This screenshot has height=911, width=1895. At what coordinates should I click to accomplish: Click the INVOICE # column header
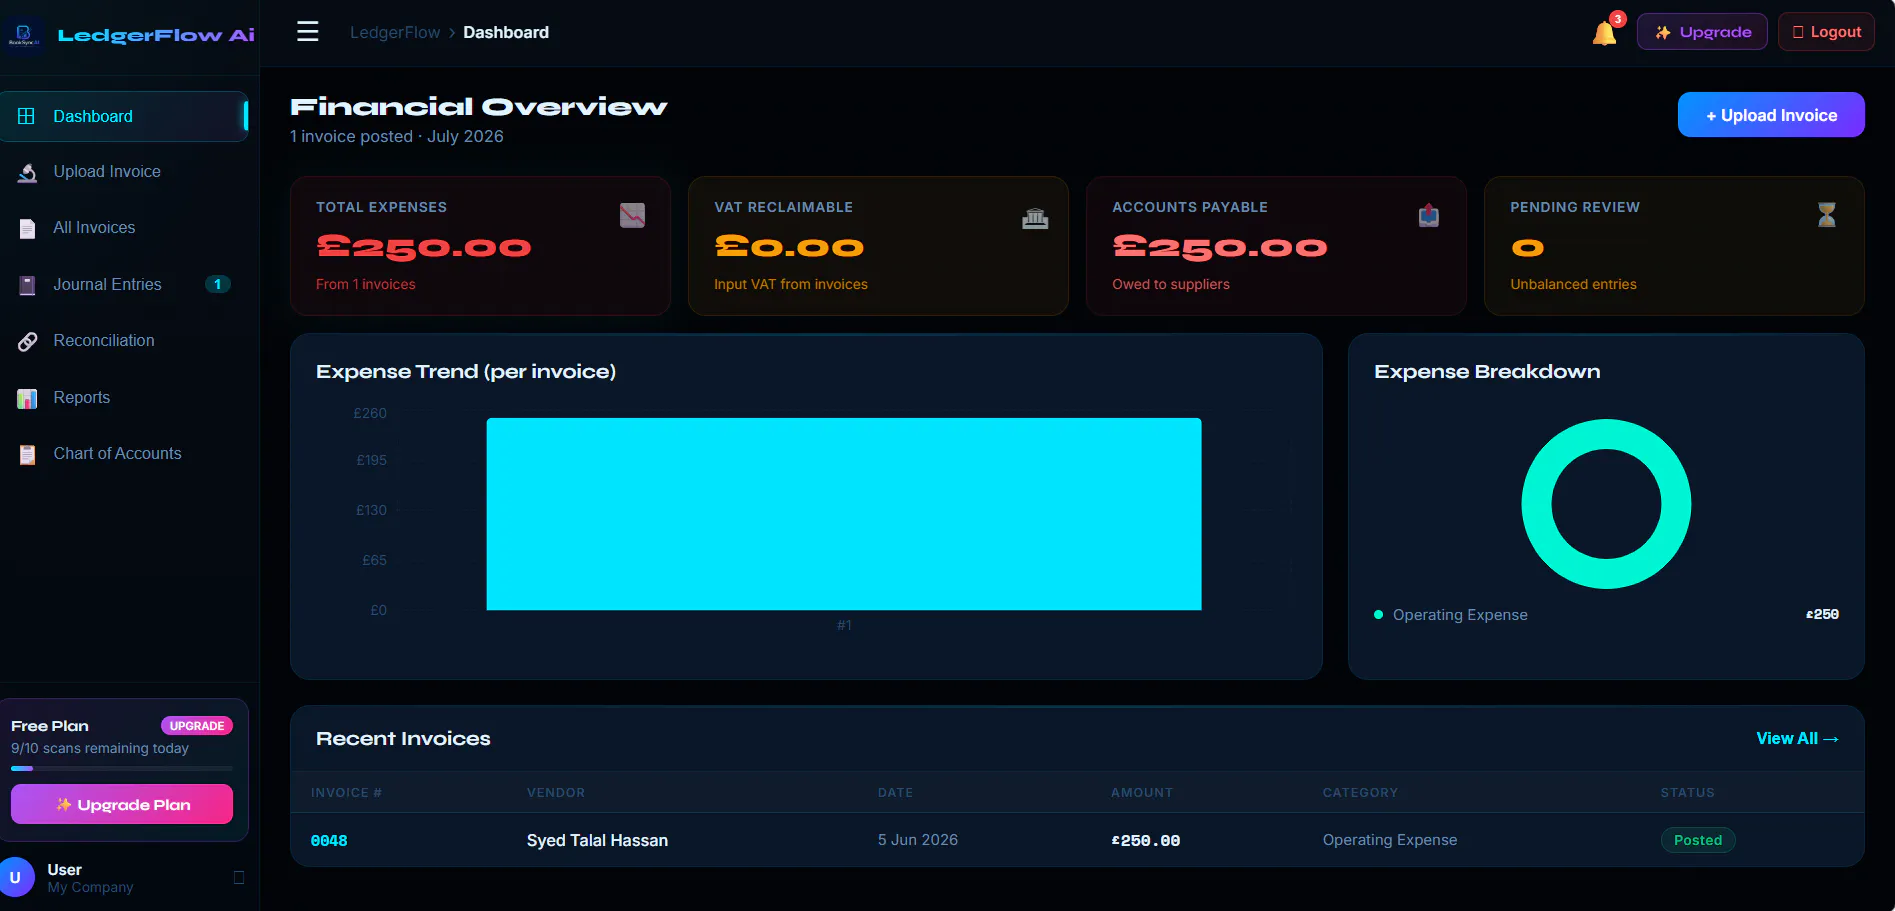[x=346, y=793]
